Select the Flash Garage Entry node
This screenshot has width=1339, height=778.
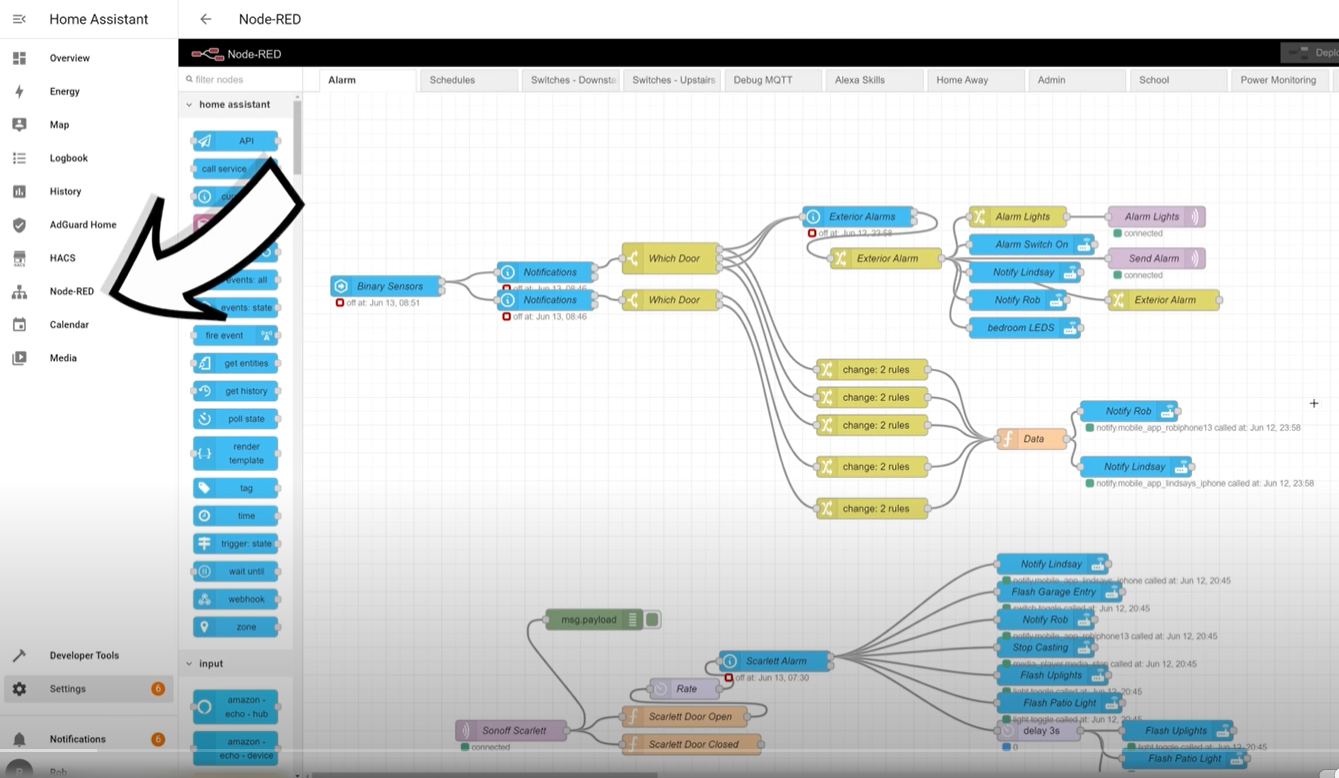[x=1060, y=592]
